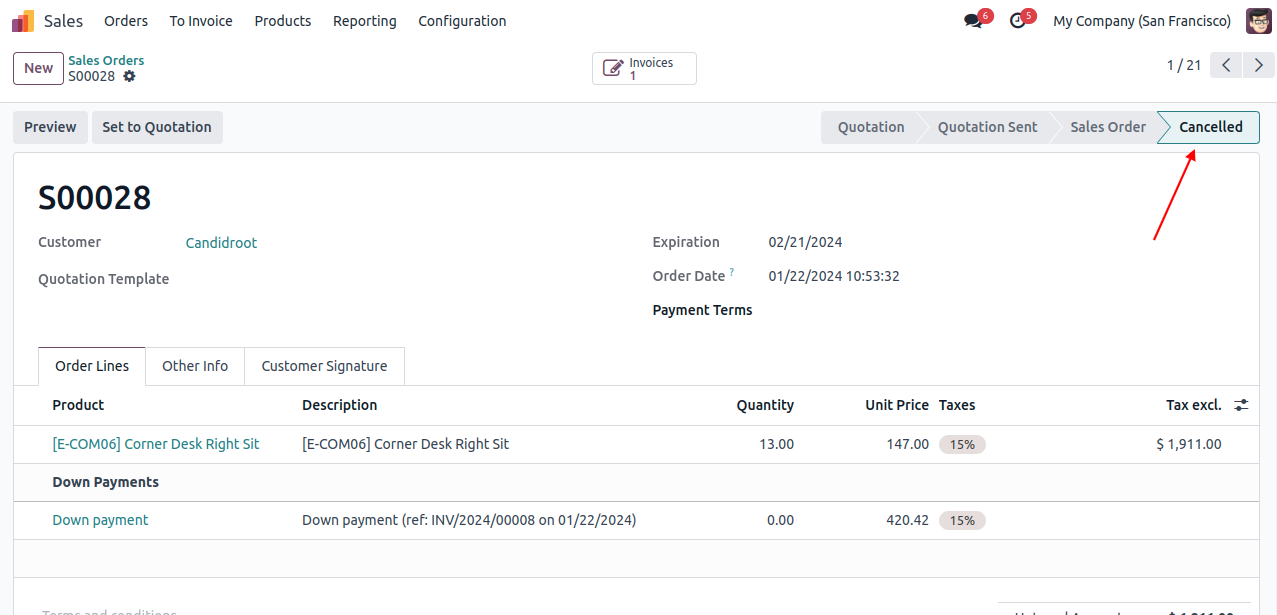The height and width of the screenshot is (615, 1277).
Task: Expand the Reporting menu
Action: (364, 21)
